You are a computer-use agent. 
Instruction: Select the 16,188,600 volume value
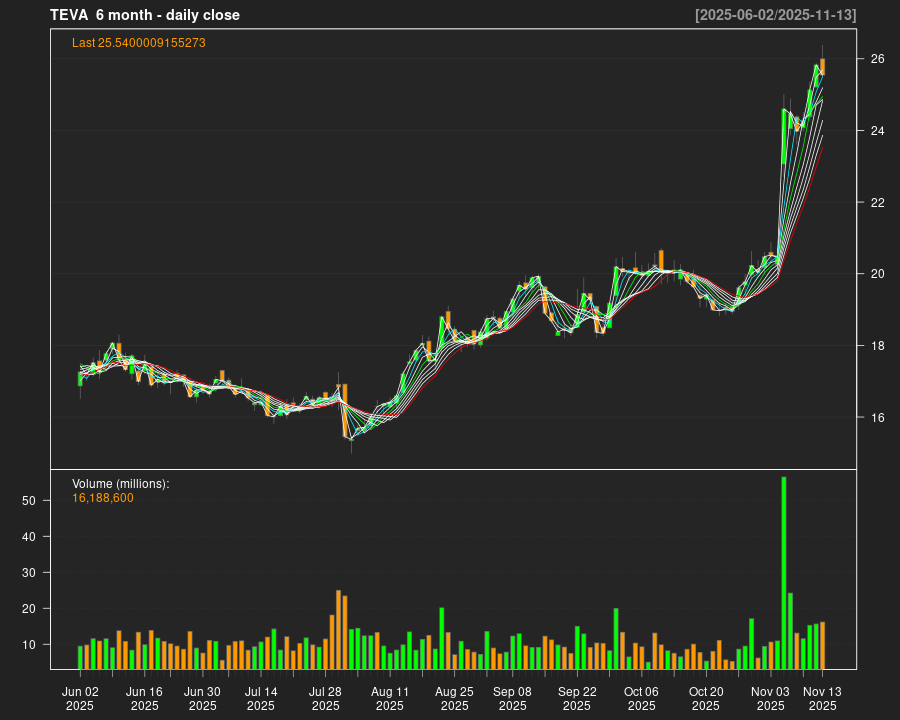[103, 497]
